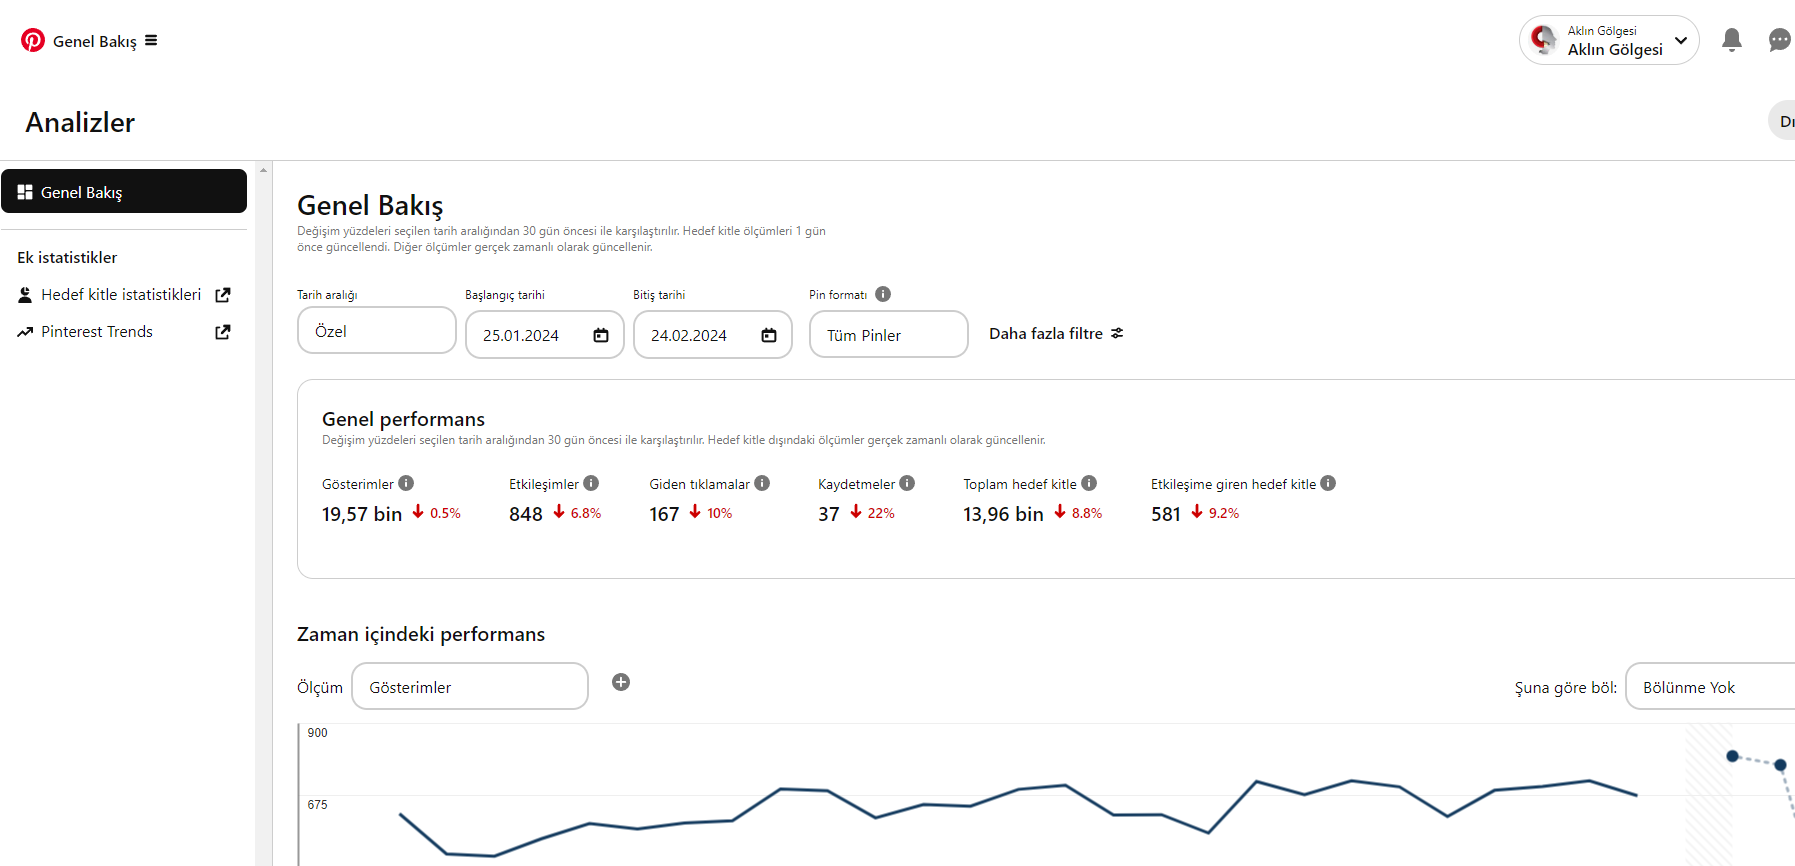
Task: Open the Tarih aralığı Özel dropdown
Action: pos(377,330)
